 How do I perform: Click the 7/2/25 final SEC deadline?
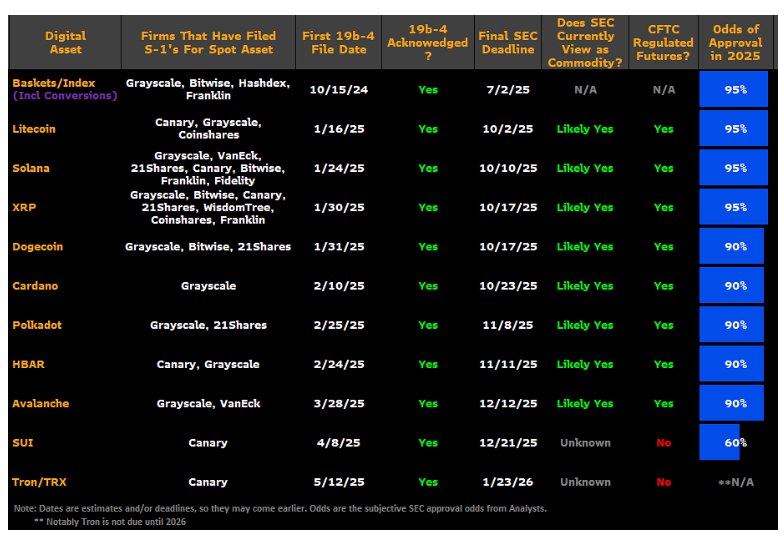point(508,90)
